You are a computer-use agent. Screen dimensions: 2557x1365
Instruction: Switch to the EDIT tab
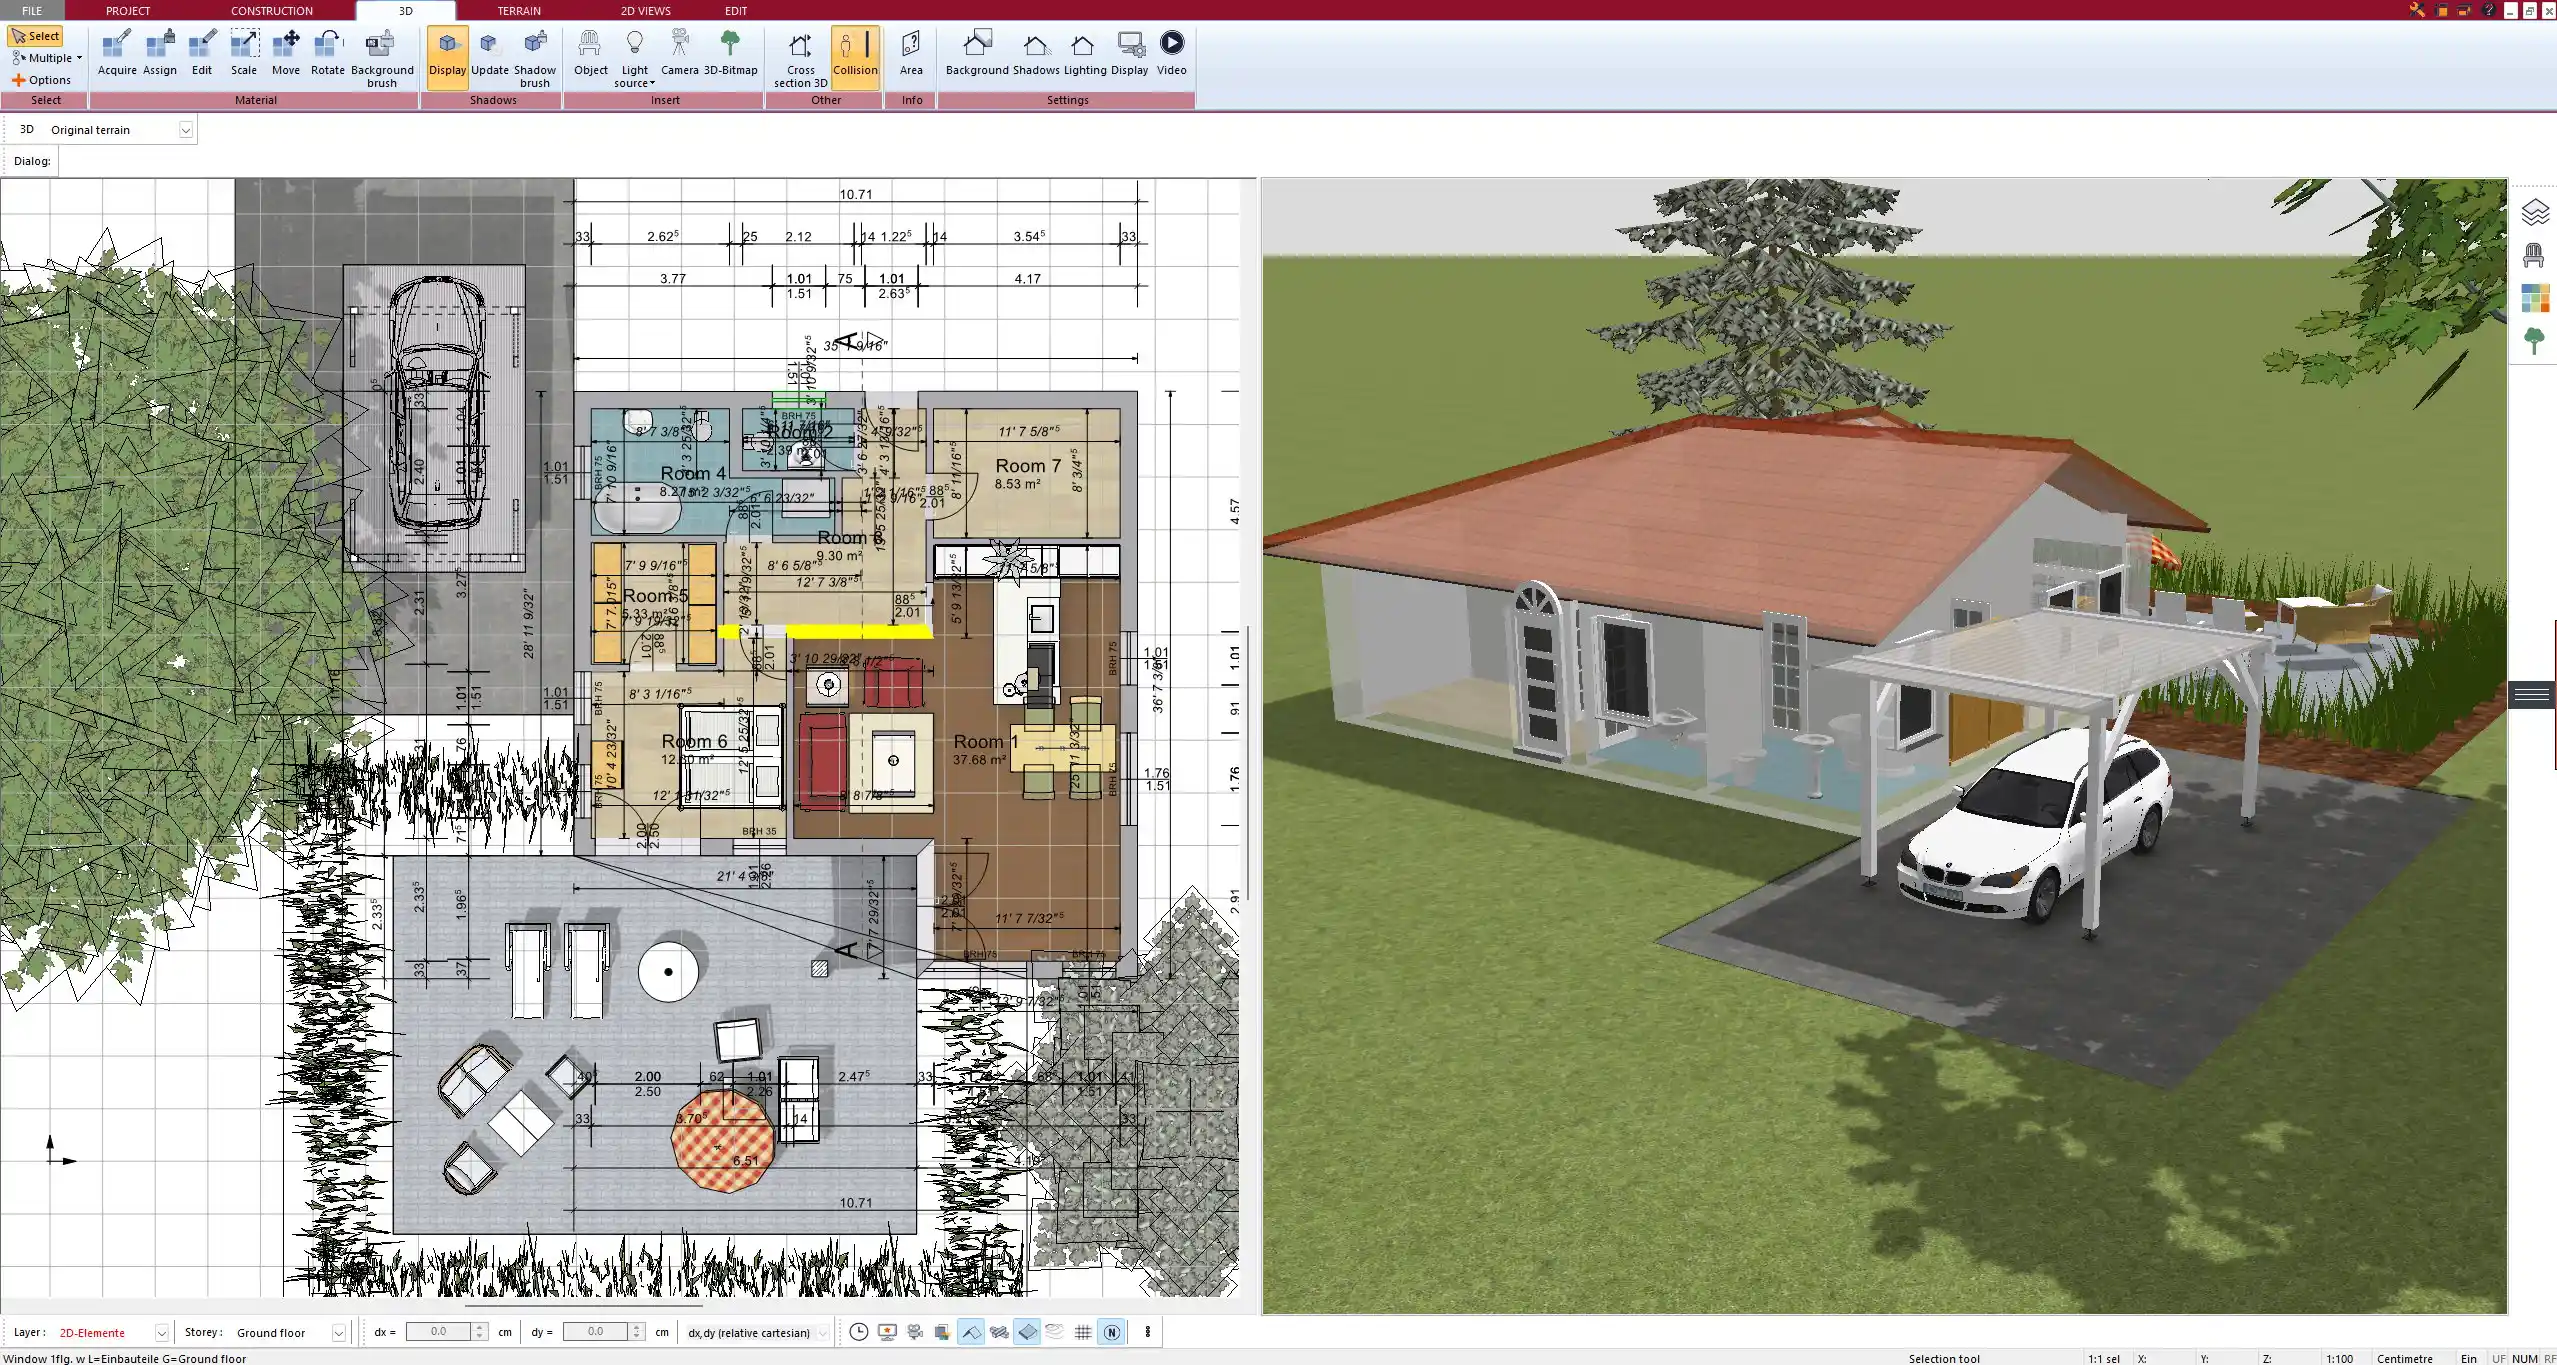click(736, 11)
